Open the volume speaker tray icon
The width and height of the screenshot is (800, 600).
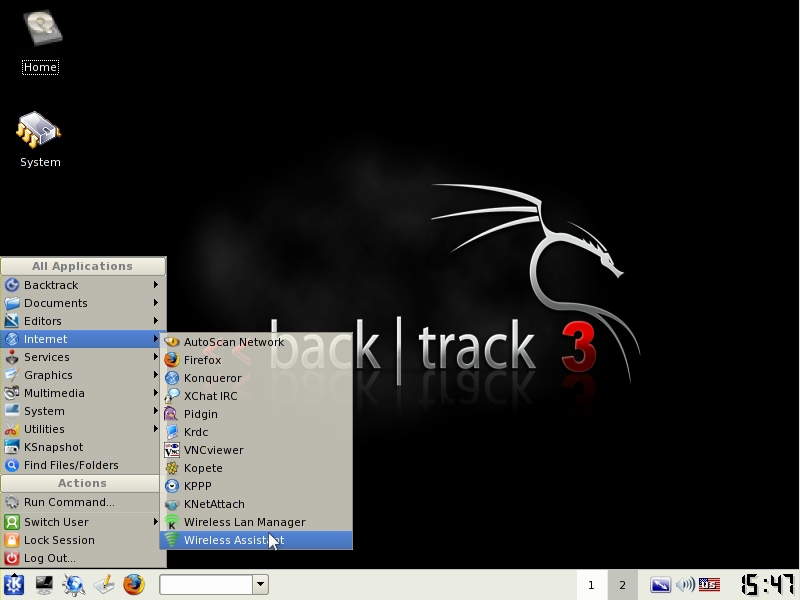[685, 585]
